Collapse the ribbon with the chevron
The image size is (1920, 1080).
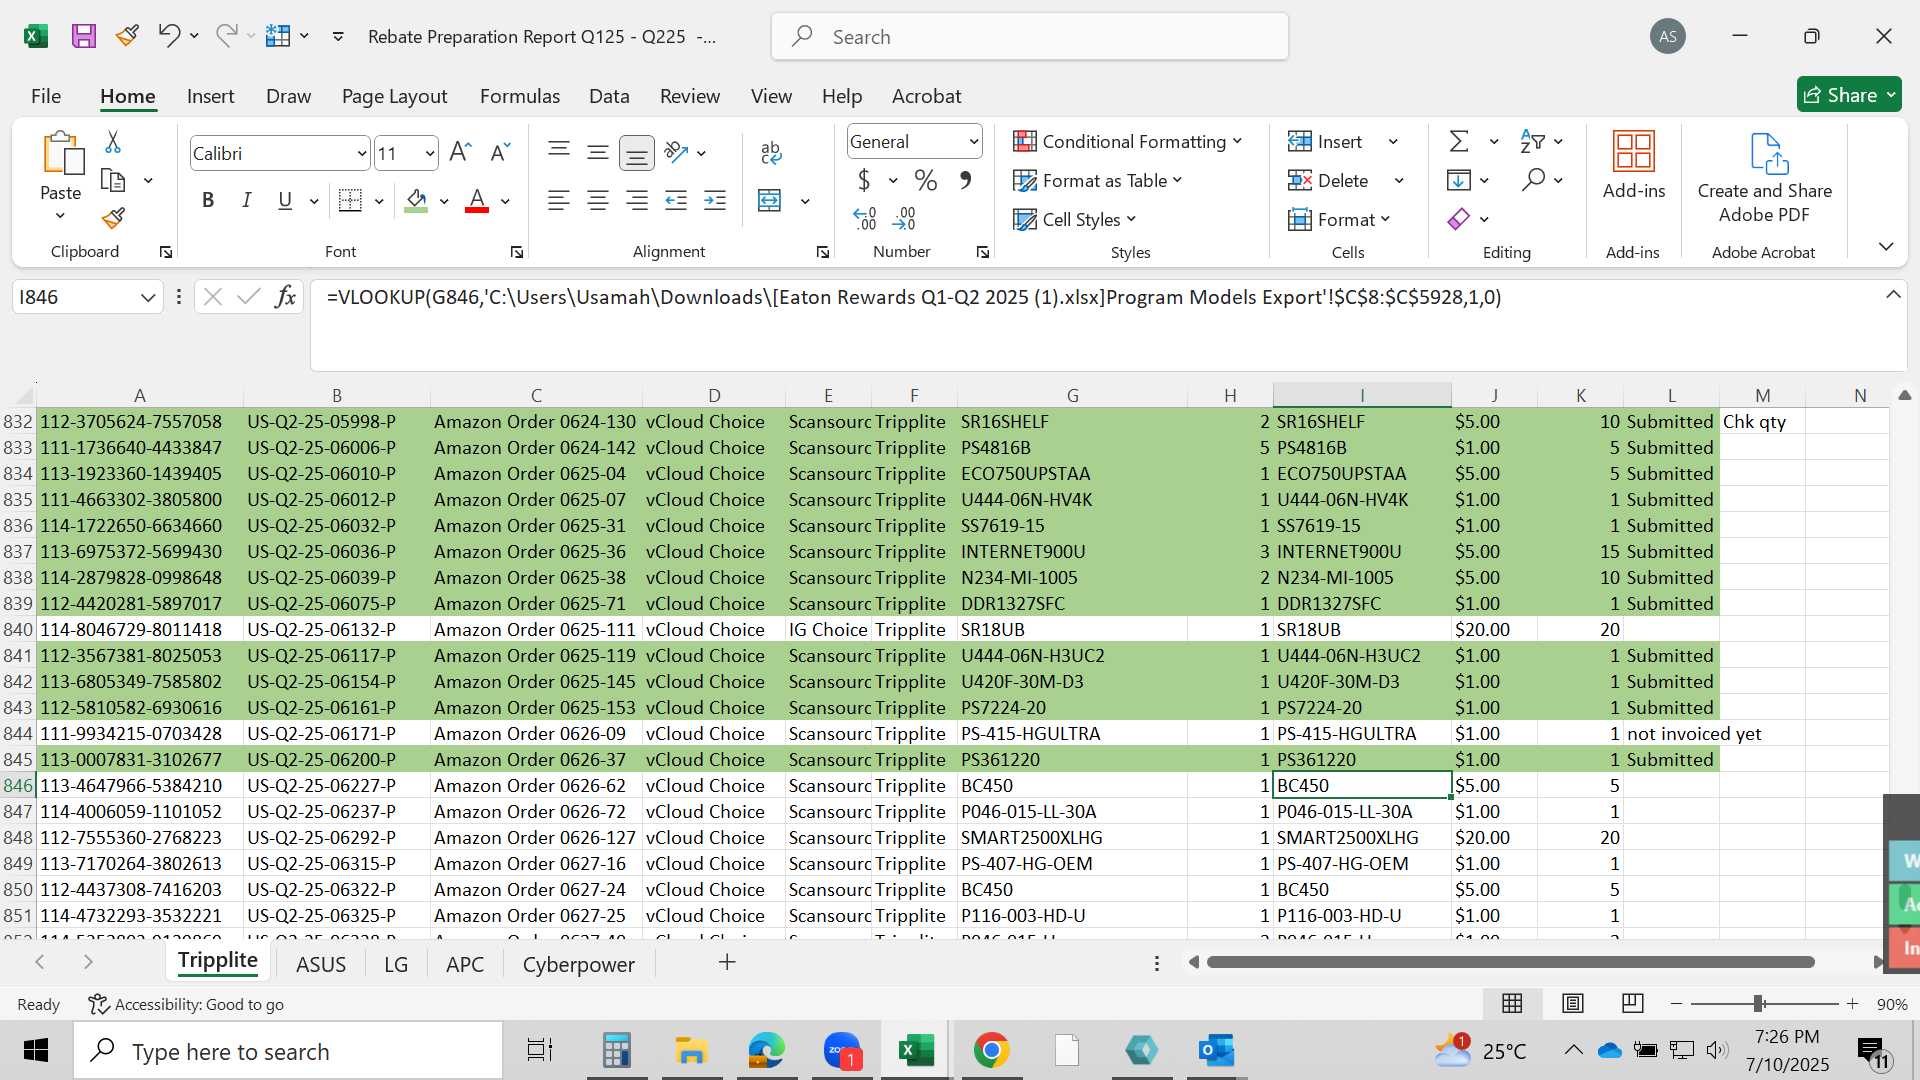(1886, 246)
